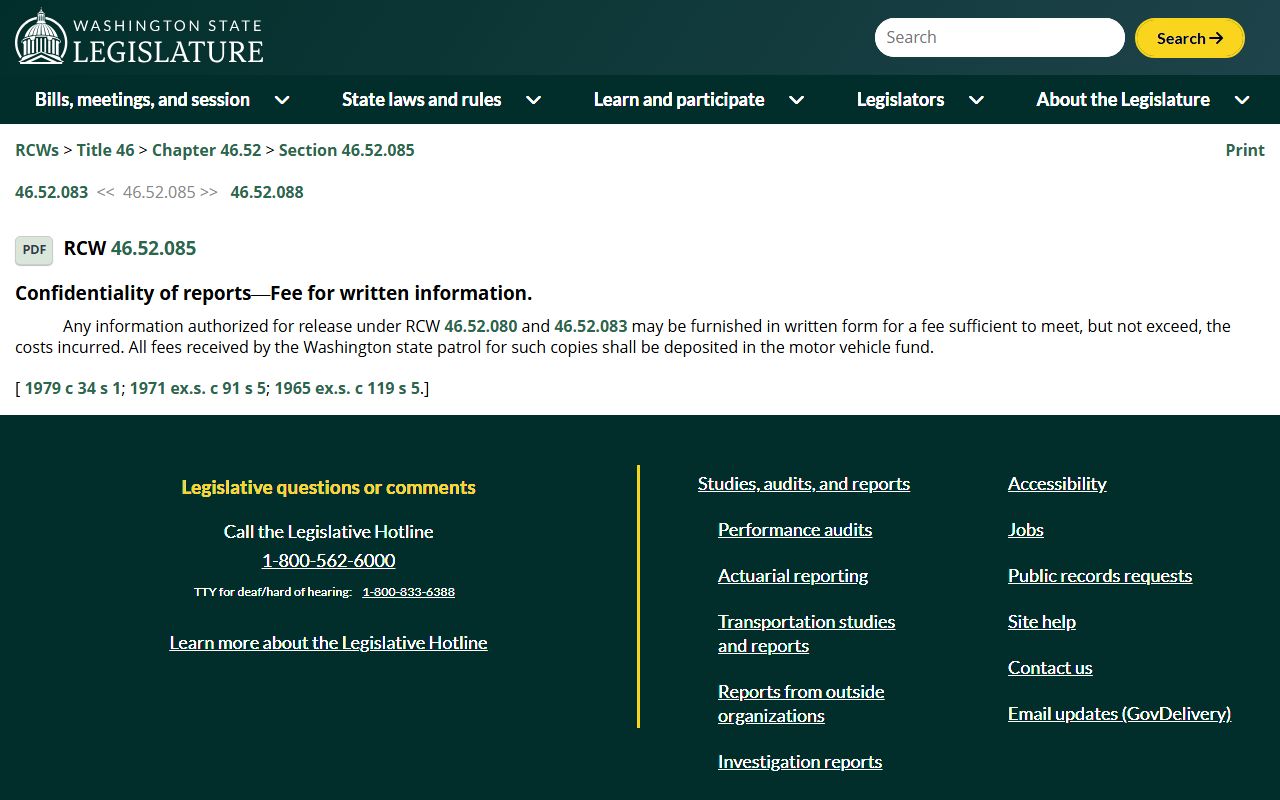The width and height of the screenshot is (1280, 800).
Task: Type in the Search input field
Action: tap(998, 38)
